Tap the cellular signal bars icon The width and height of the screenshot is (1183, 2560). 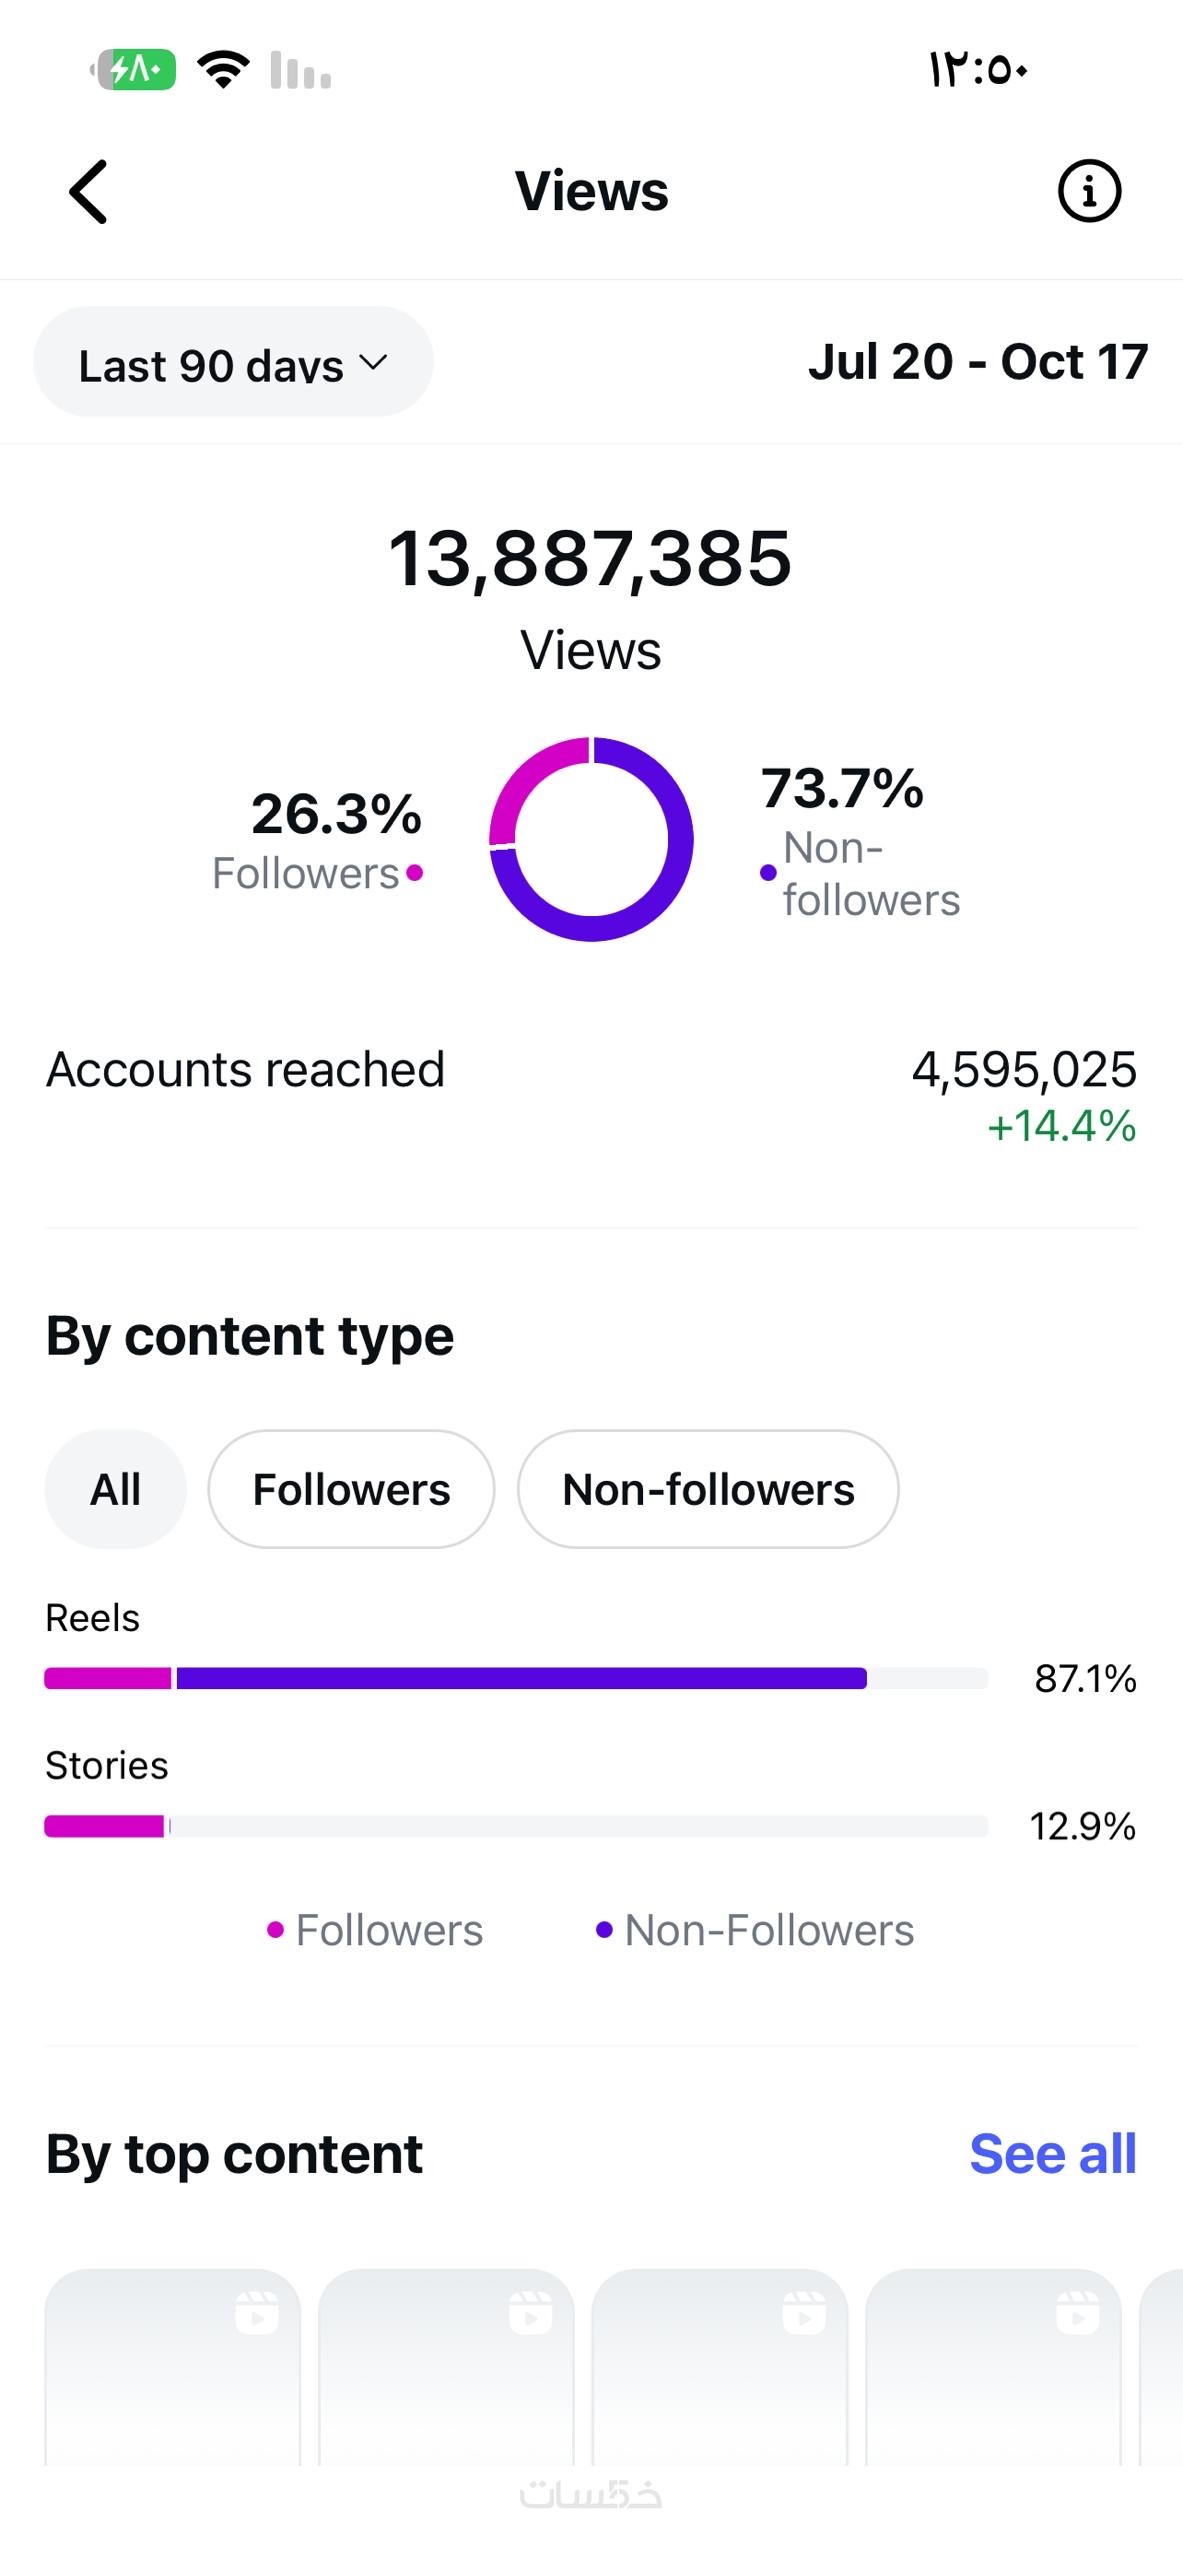click(300, 71)
